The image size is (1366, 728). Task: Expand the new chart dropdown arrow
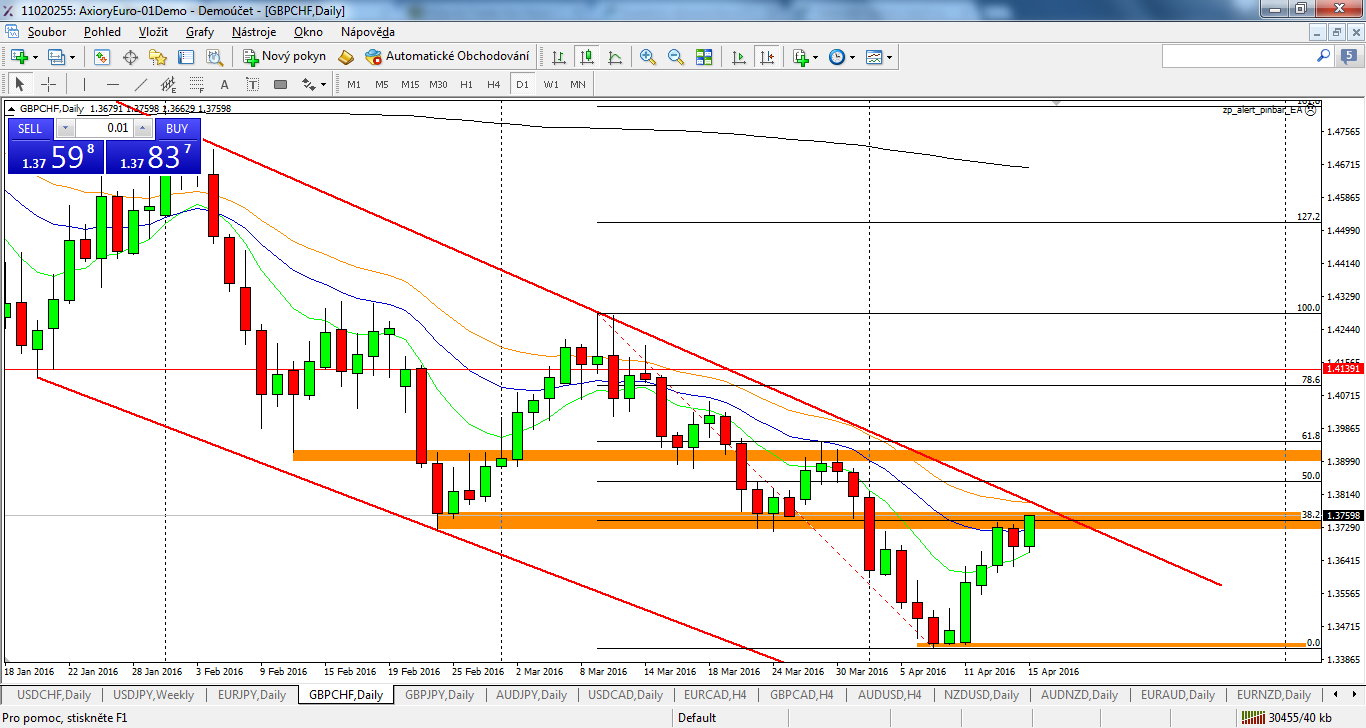pos(36,57)
